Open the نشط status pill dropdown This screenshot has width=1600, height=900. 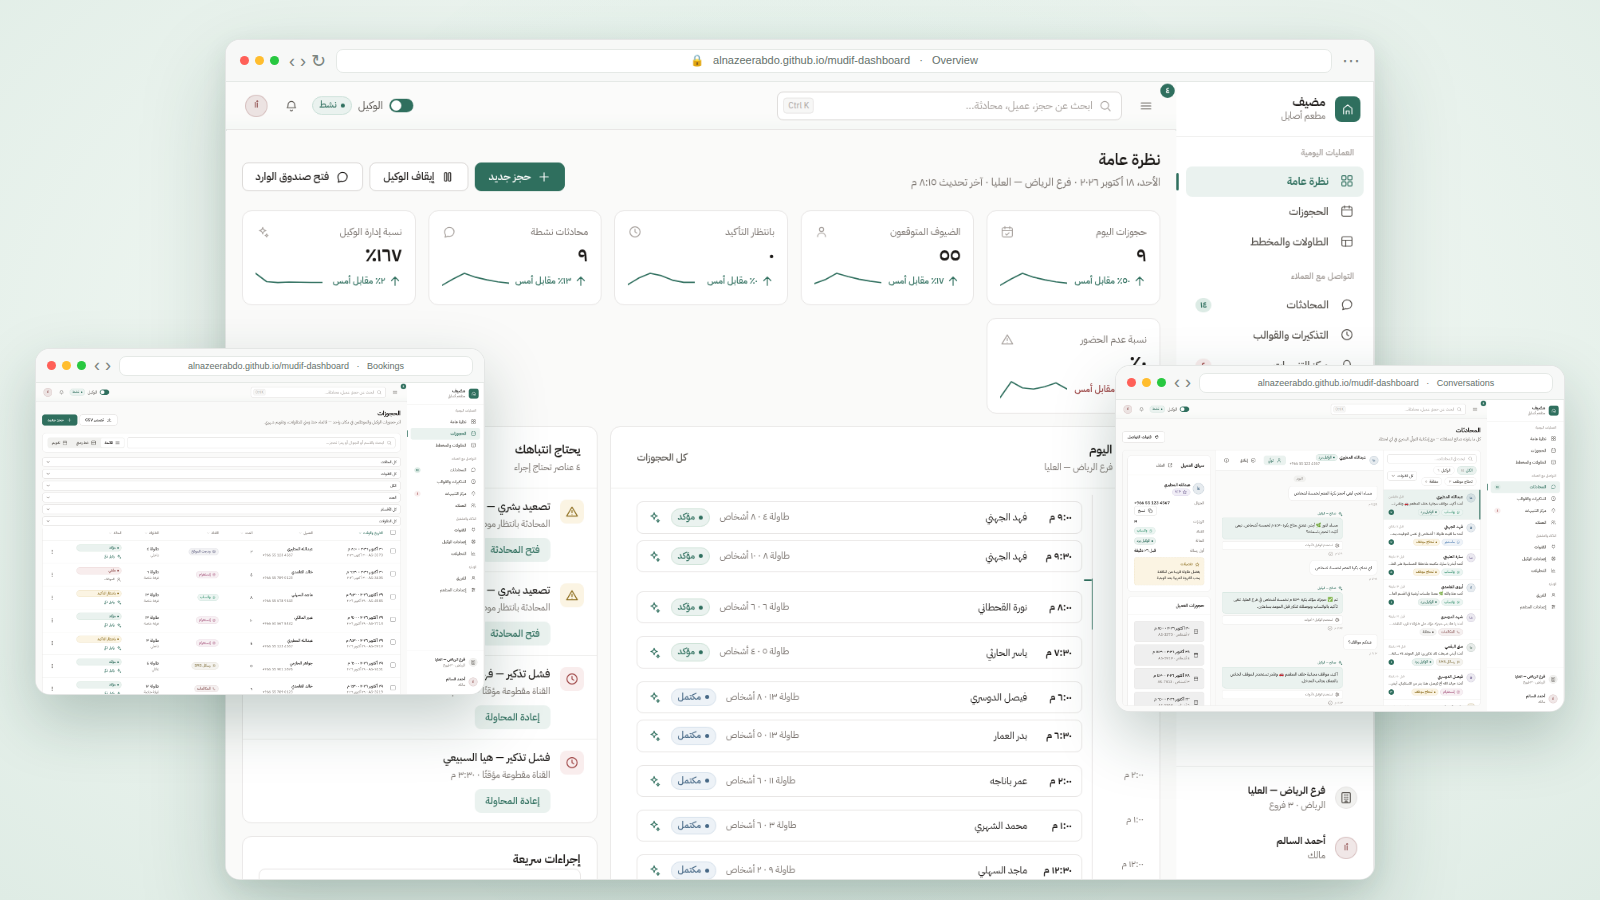coord(332,106)
